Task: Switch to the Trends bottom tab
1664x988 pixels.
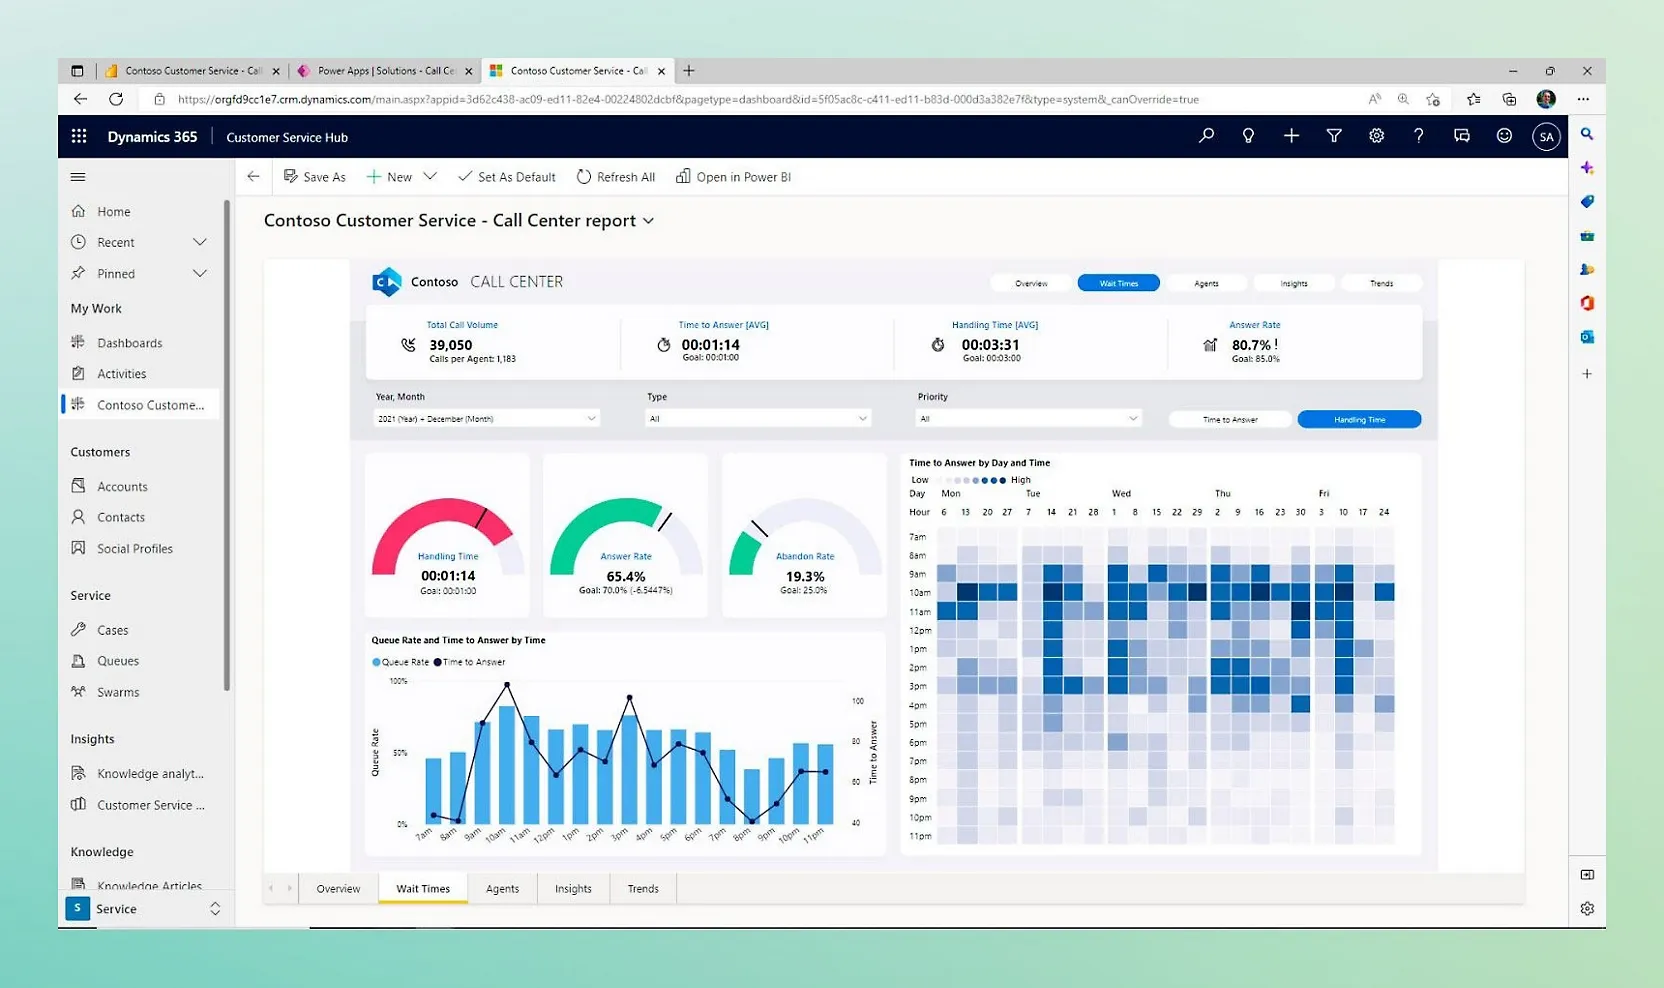Action: point(643,889)
